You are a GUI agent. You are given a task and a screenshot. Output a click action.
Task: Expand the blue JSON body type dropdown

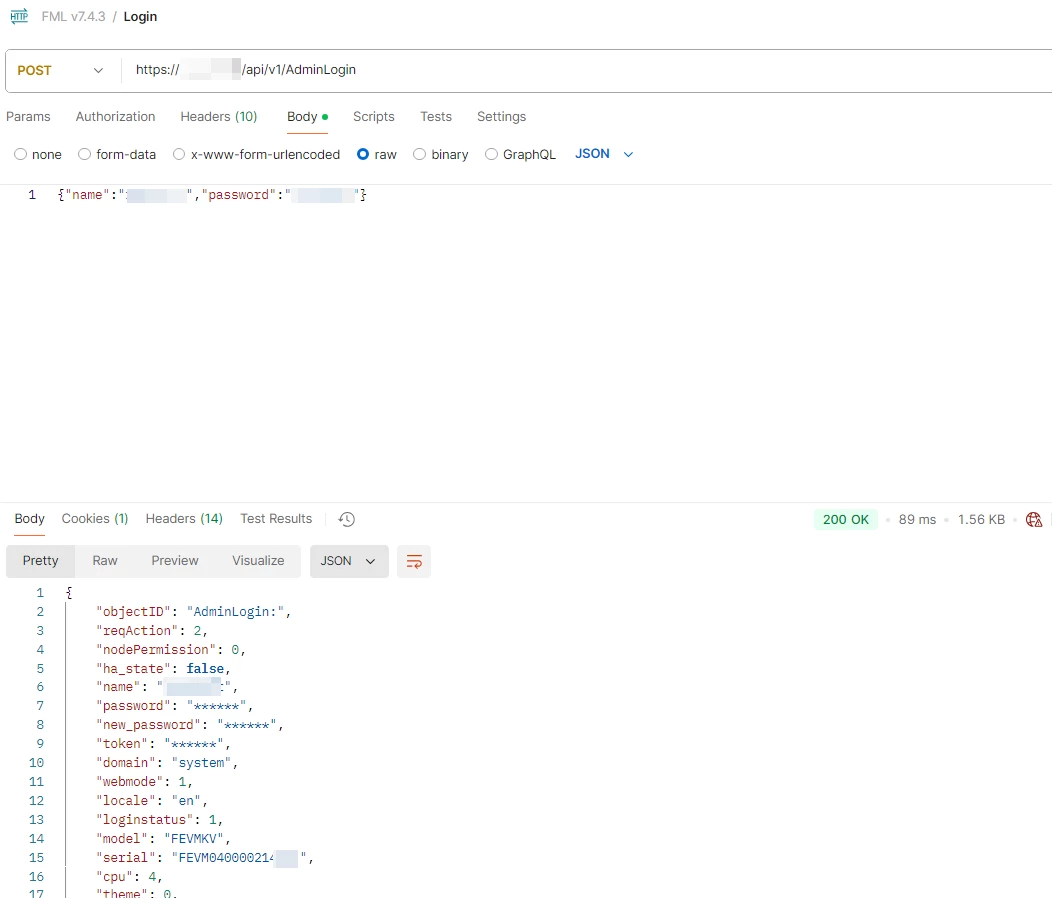click(604, 154)
